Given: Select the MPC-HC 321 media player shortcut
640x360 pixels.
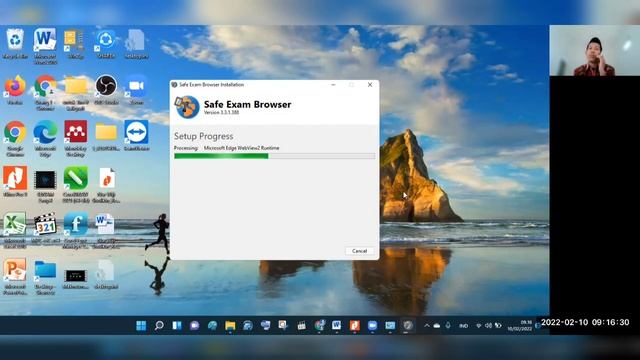Looking at the screenshot, I should [45, 229].
